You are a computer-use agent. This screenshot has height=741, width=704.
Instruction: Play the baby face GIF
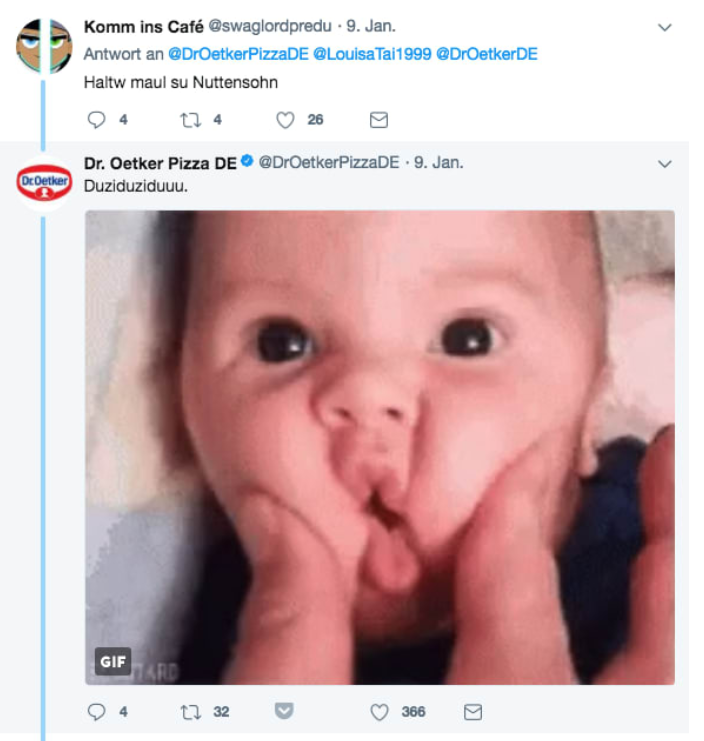379,447
